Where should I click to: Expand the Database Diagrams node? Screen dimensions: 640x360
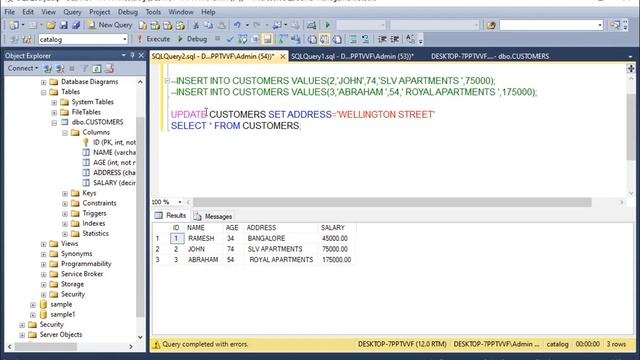click(x=44, y=82)
